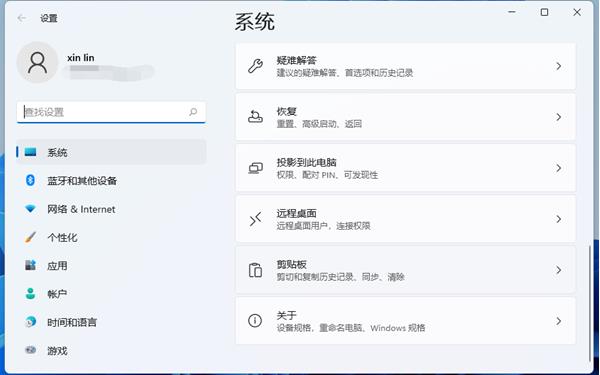Open 网络 & Internet settings
Image resolution: width=600 pixels, height=375 pixels.
pos(111,209)
